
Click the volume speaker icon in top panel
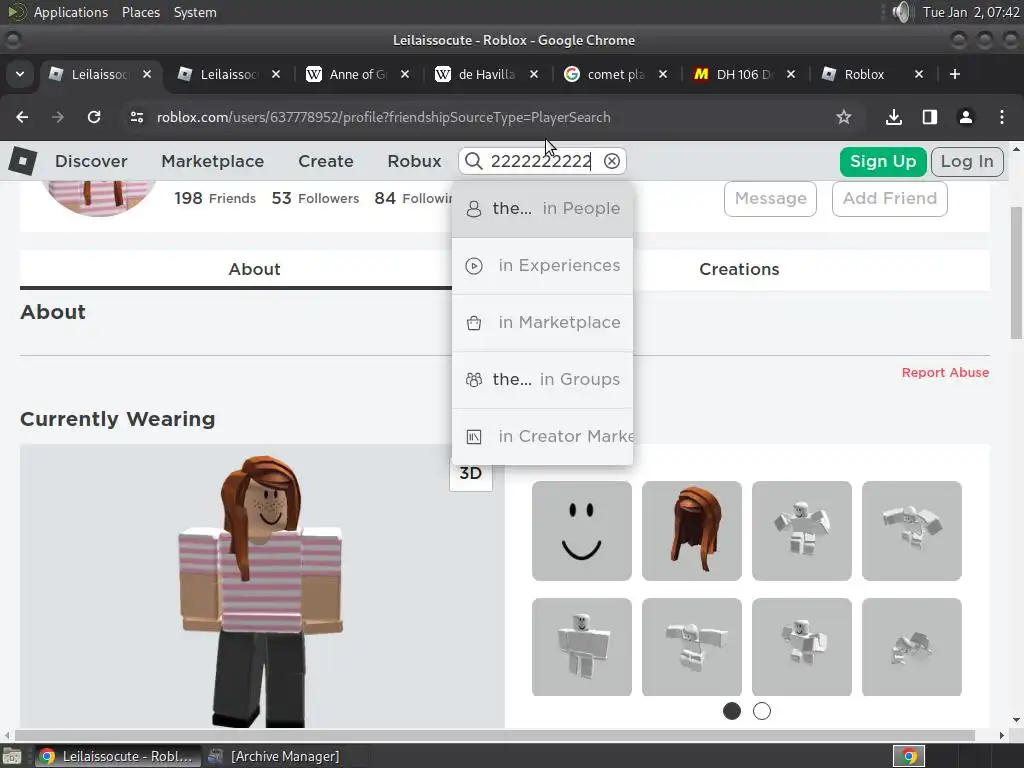click(x=902, y=12)
